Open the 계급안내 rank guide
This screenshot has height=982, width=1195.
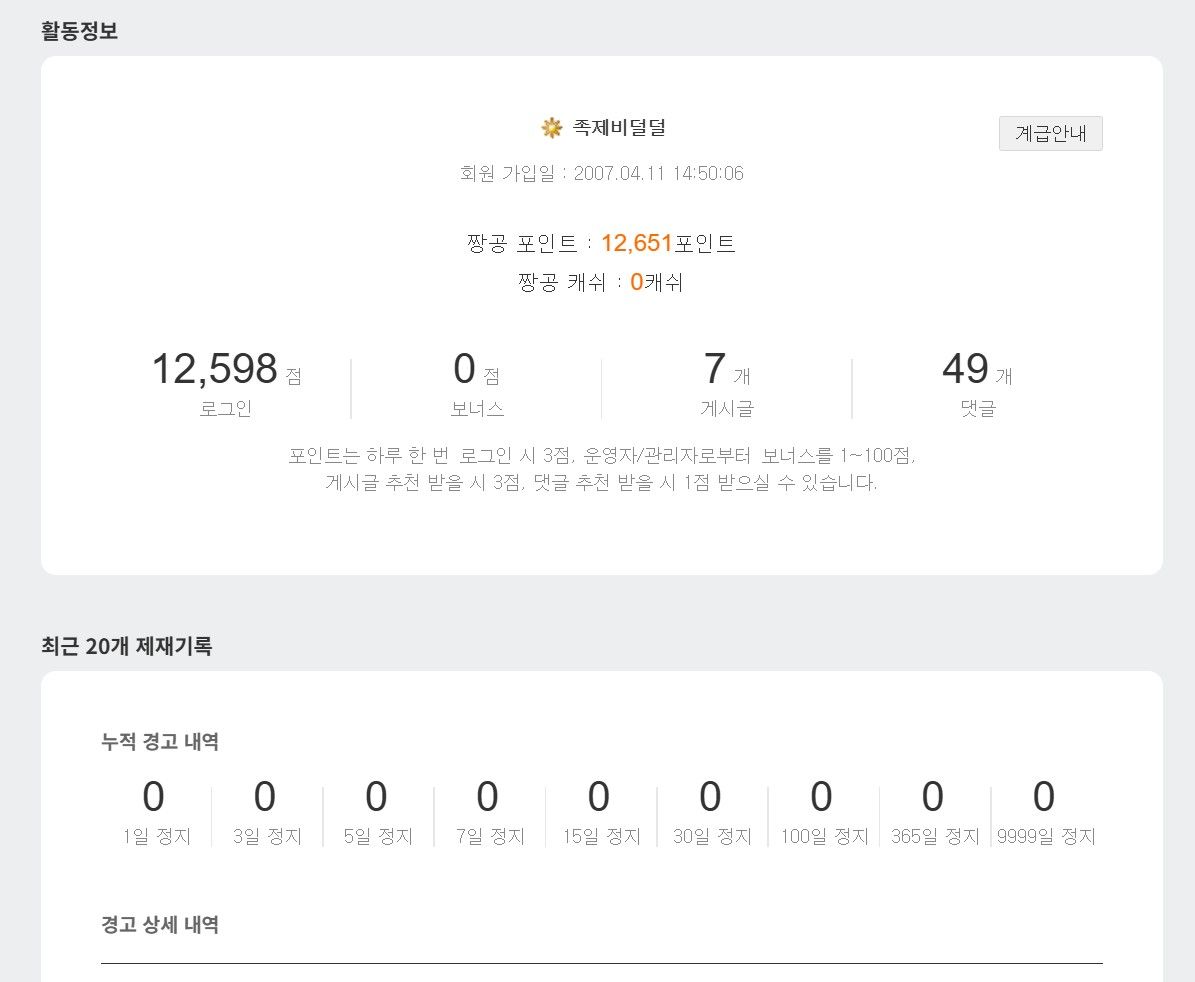(1050, 133)
